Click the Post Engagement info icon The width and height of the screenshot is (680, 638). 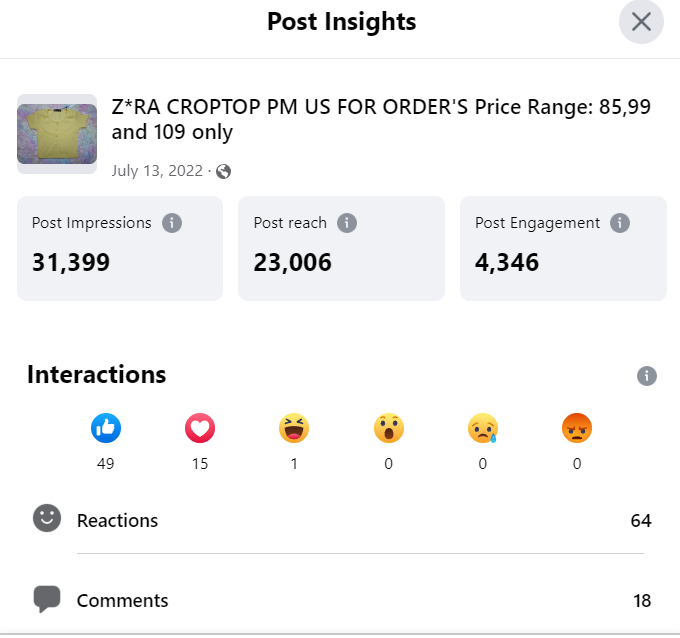point(620,223)
